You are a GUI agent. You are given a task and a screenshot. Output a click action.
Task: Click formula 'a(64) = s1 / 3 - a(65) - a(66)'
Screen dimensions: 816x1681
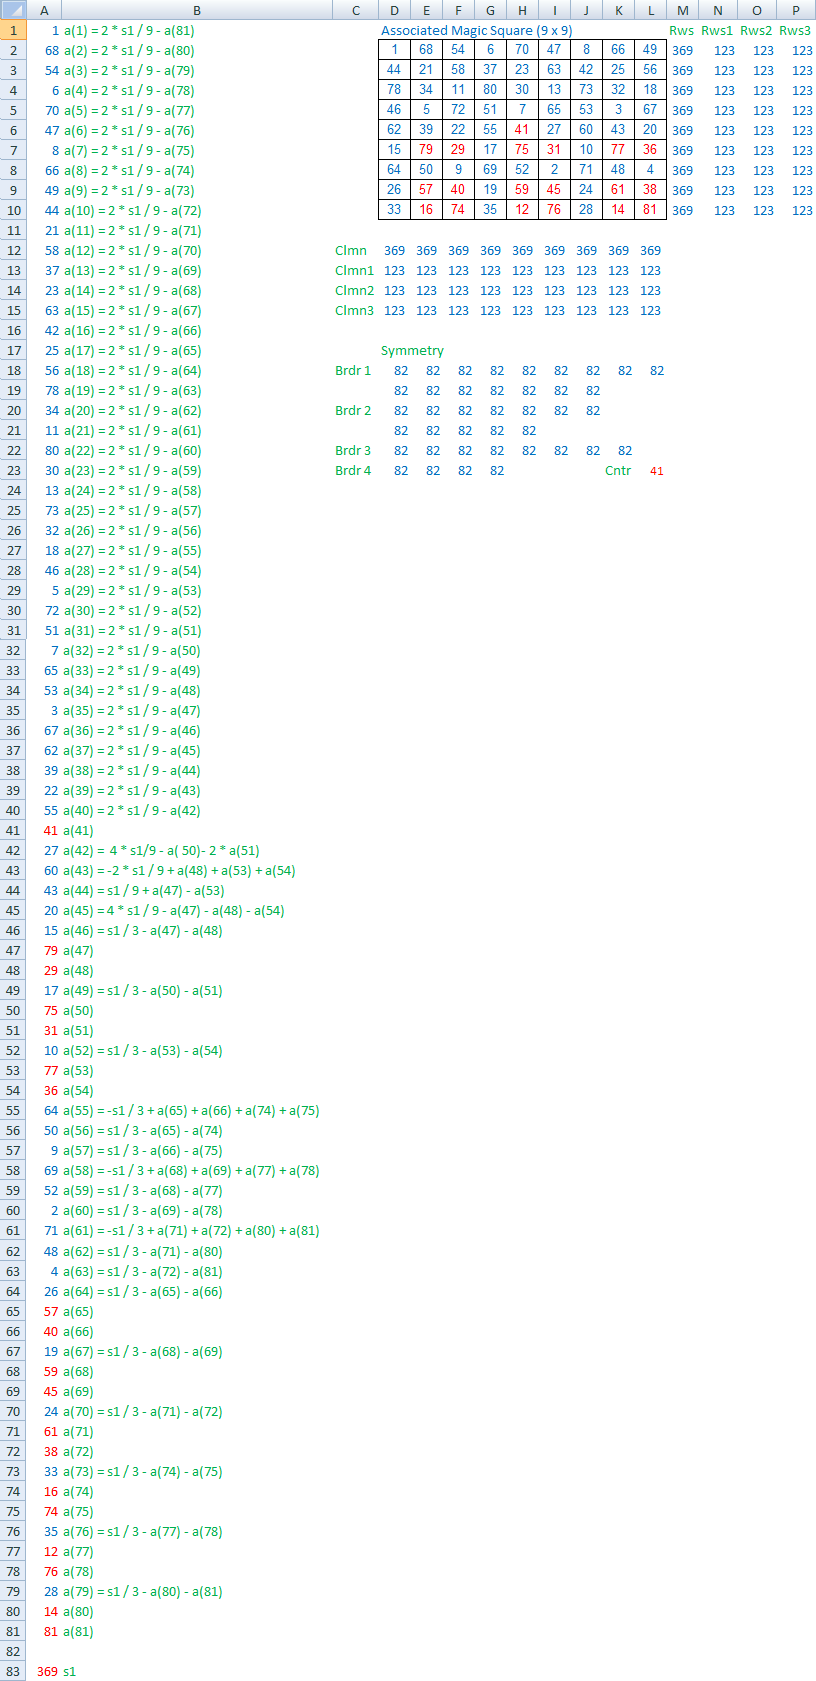coord(143,1291)
